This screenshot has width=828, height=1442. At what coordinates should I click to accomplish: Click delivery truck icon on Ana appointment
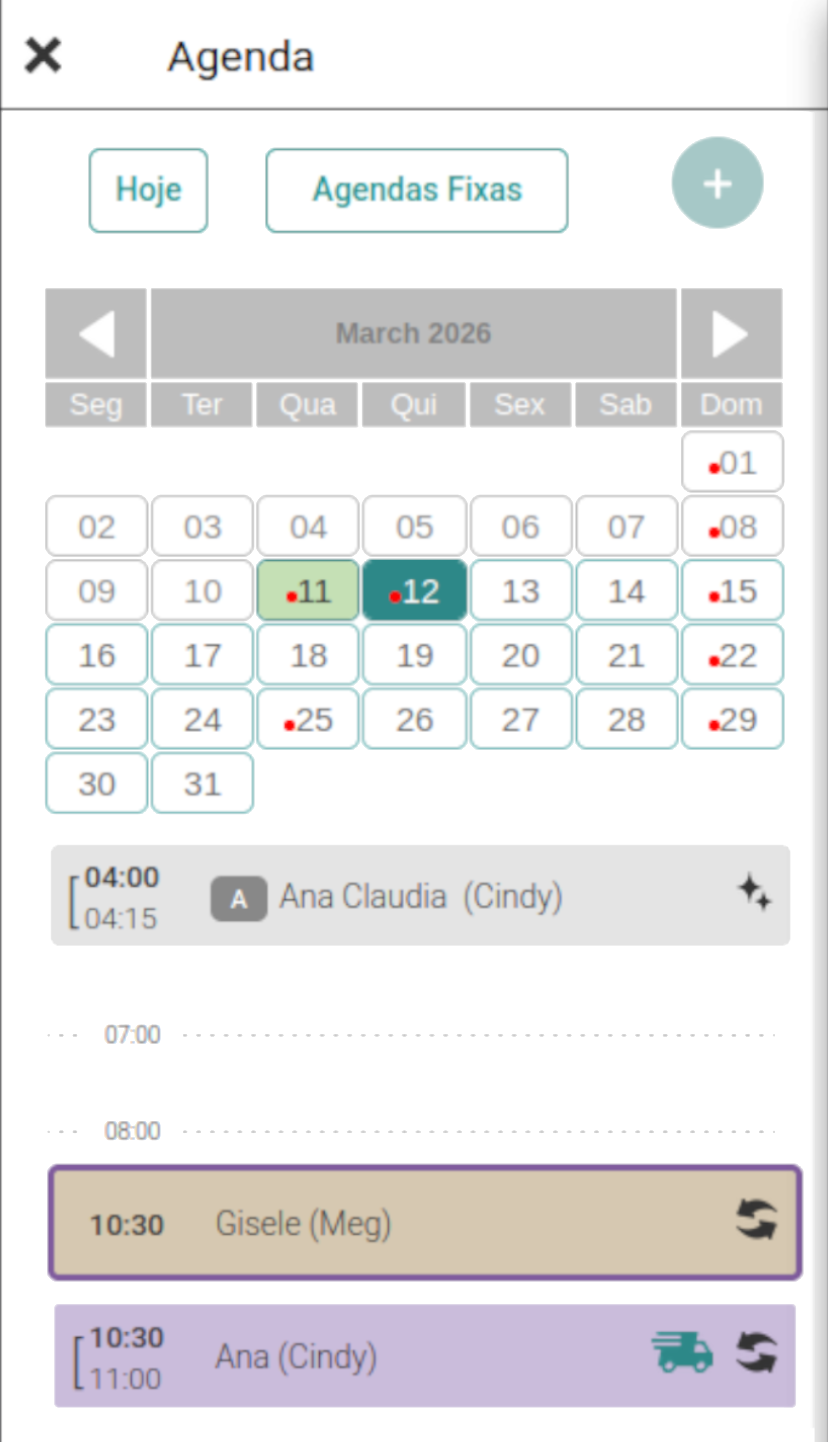click(682, 1353)
